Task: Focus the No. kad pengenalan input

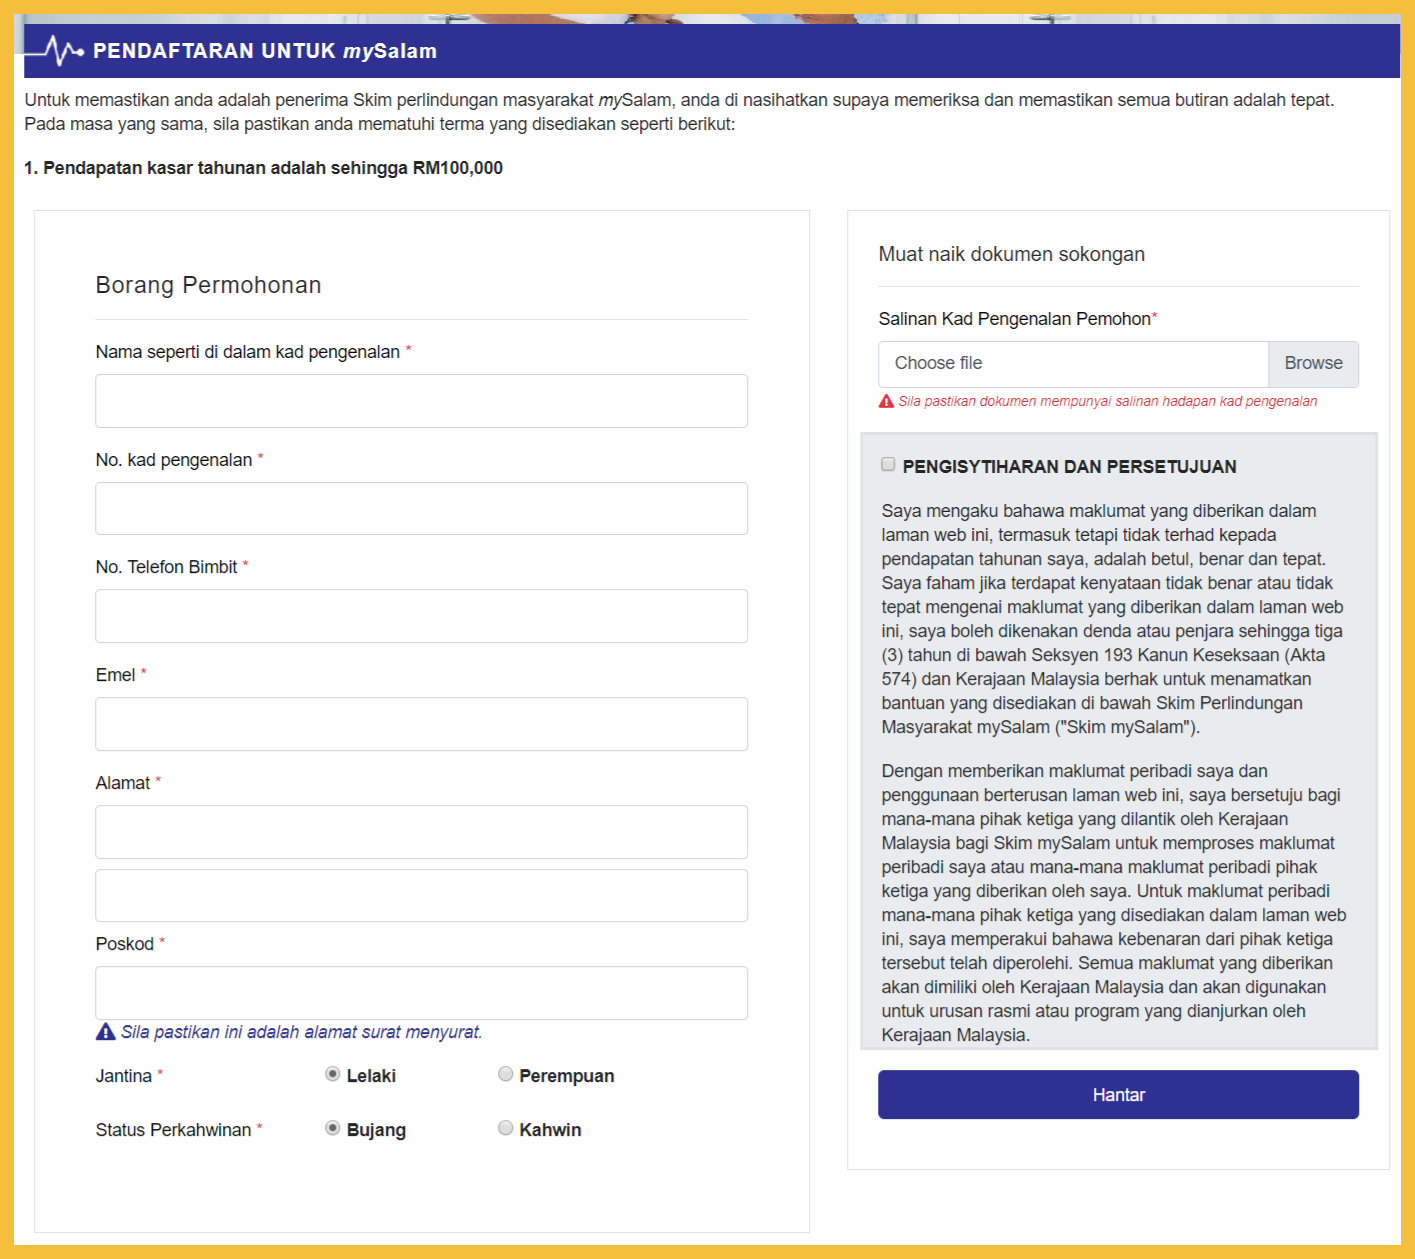Action: pos(421,509)
